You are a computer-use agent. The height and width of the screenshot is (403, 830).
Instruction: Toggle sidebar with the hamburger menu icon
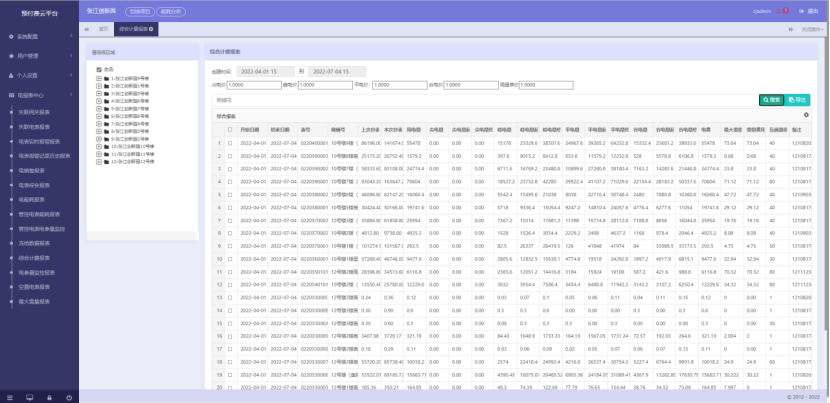[x=9, y=396]
